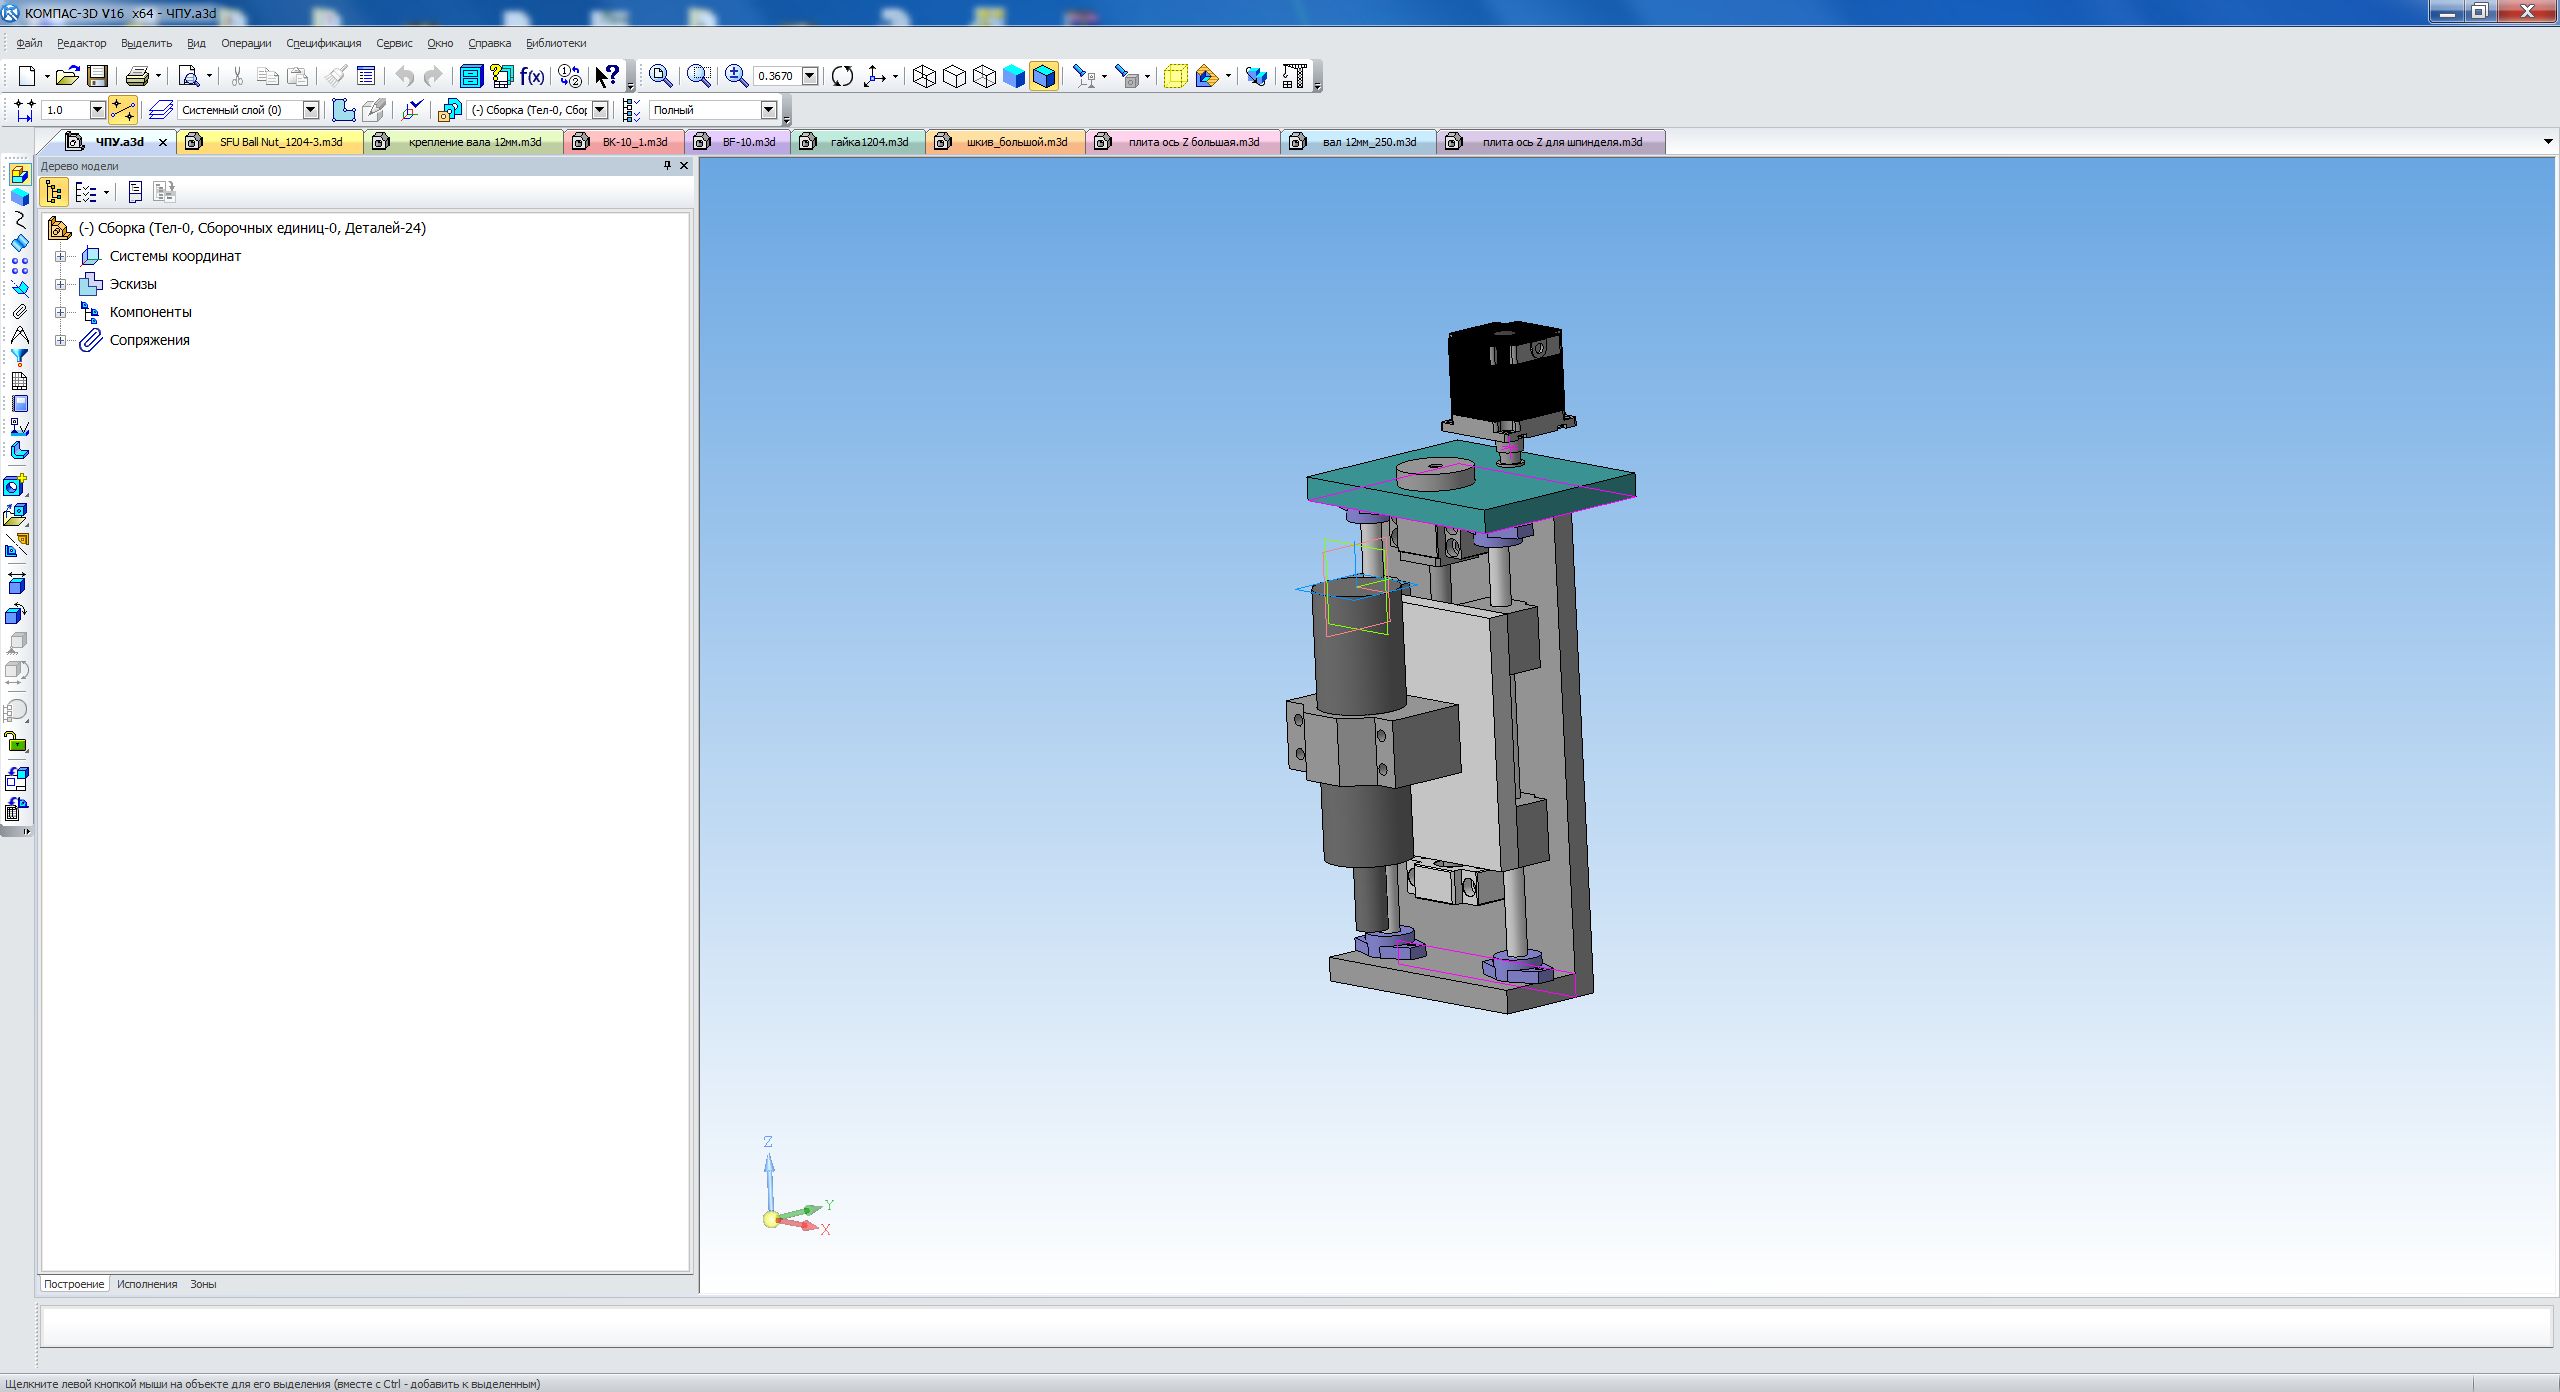Screen dimensions: 2560x1392
Task: Click the Rebuild model icon
Action: click(842, 76)
